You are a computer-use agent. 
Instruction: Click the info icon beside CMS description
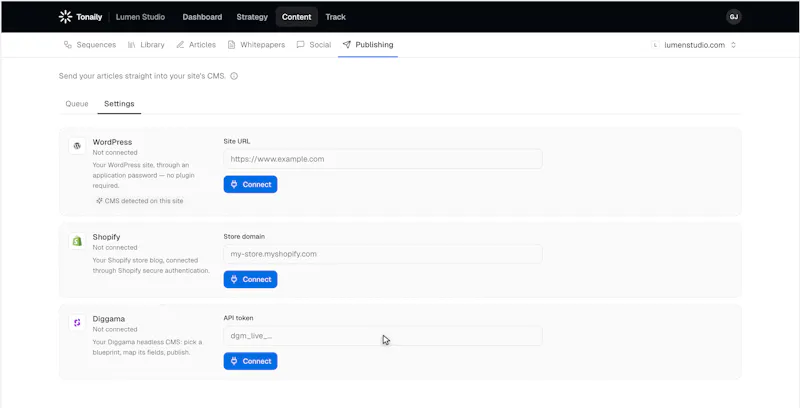point(234,76)
